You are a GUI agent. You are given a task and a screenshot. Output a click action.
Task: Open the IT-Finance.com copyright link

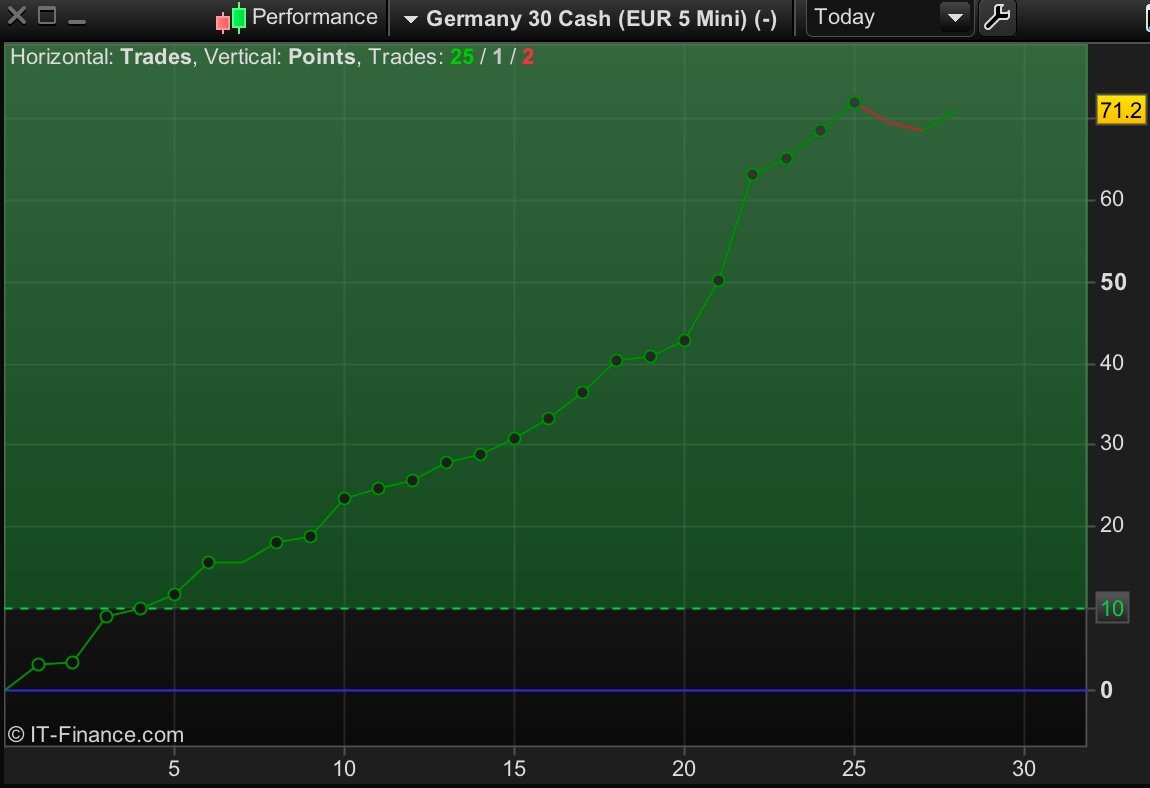[95, 734]
